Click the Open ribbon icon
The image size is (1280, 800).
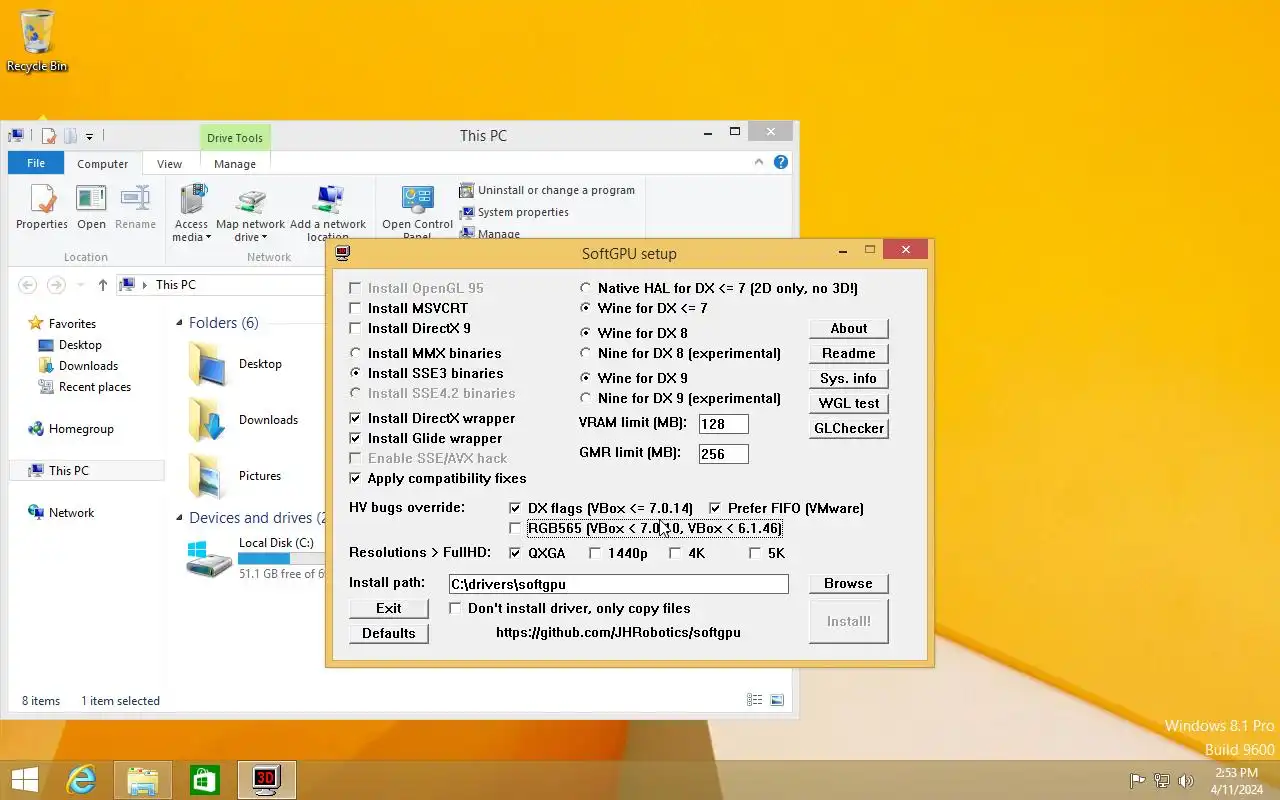click(91, 207)
